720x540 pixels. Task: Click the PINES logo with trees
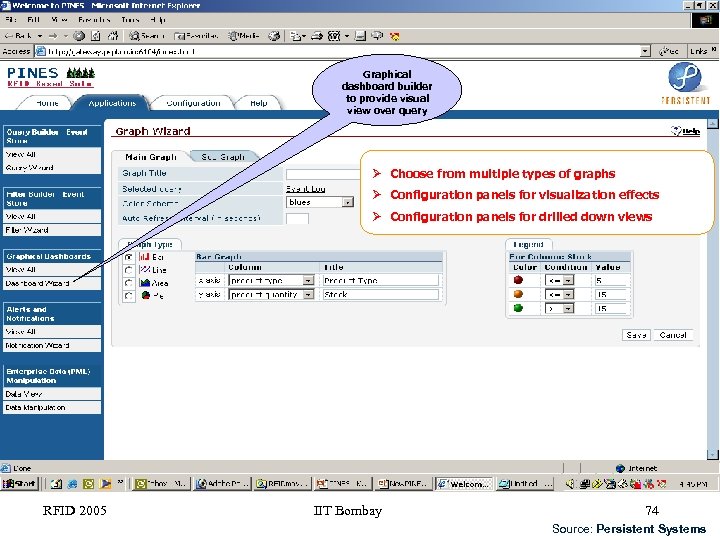[51, 77]
